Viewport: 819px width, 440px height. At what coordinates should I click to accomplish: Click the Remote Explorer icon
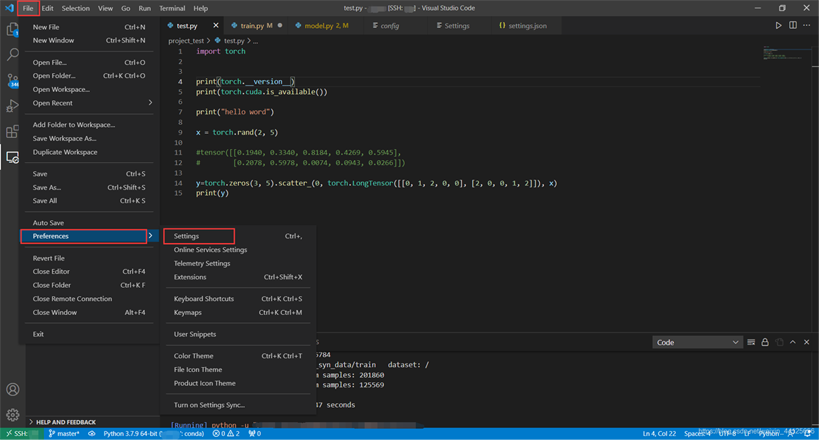(x=13, y=157)
